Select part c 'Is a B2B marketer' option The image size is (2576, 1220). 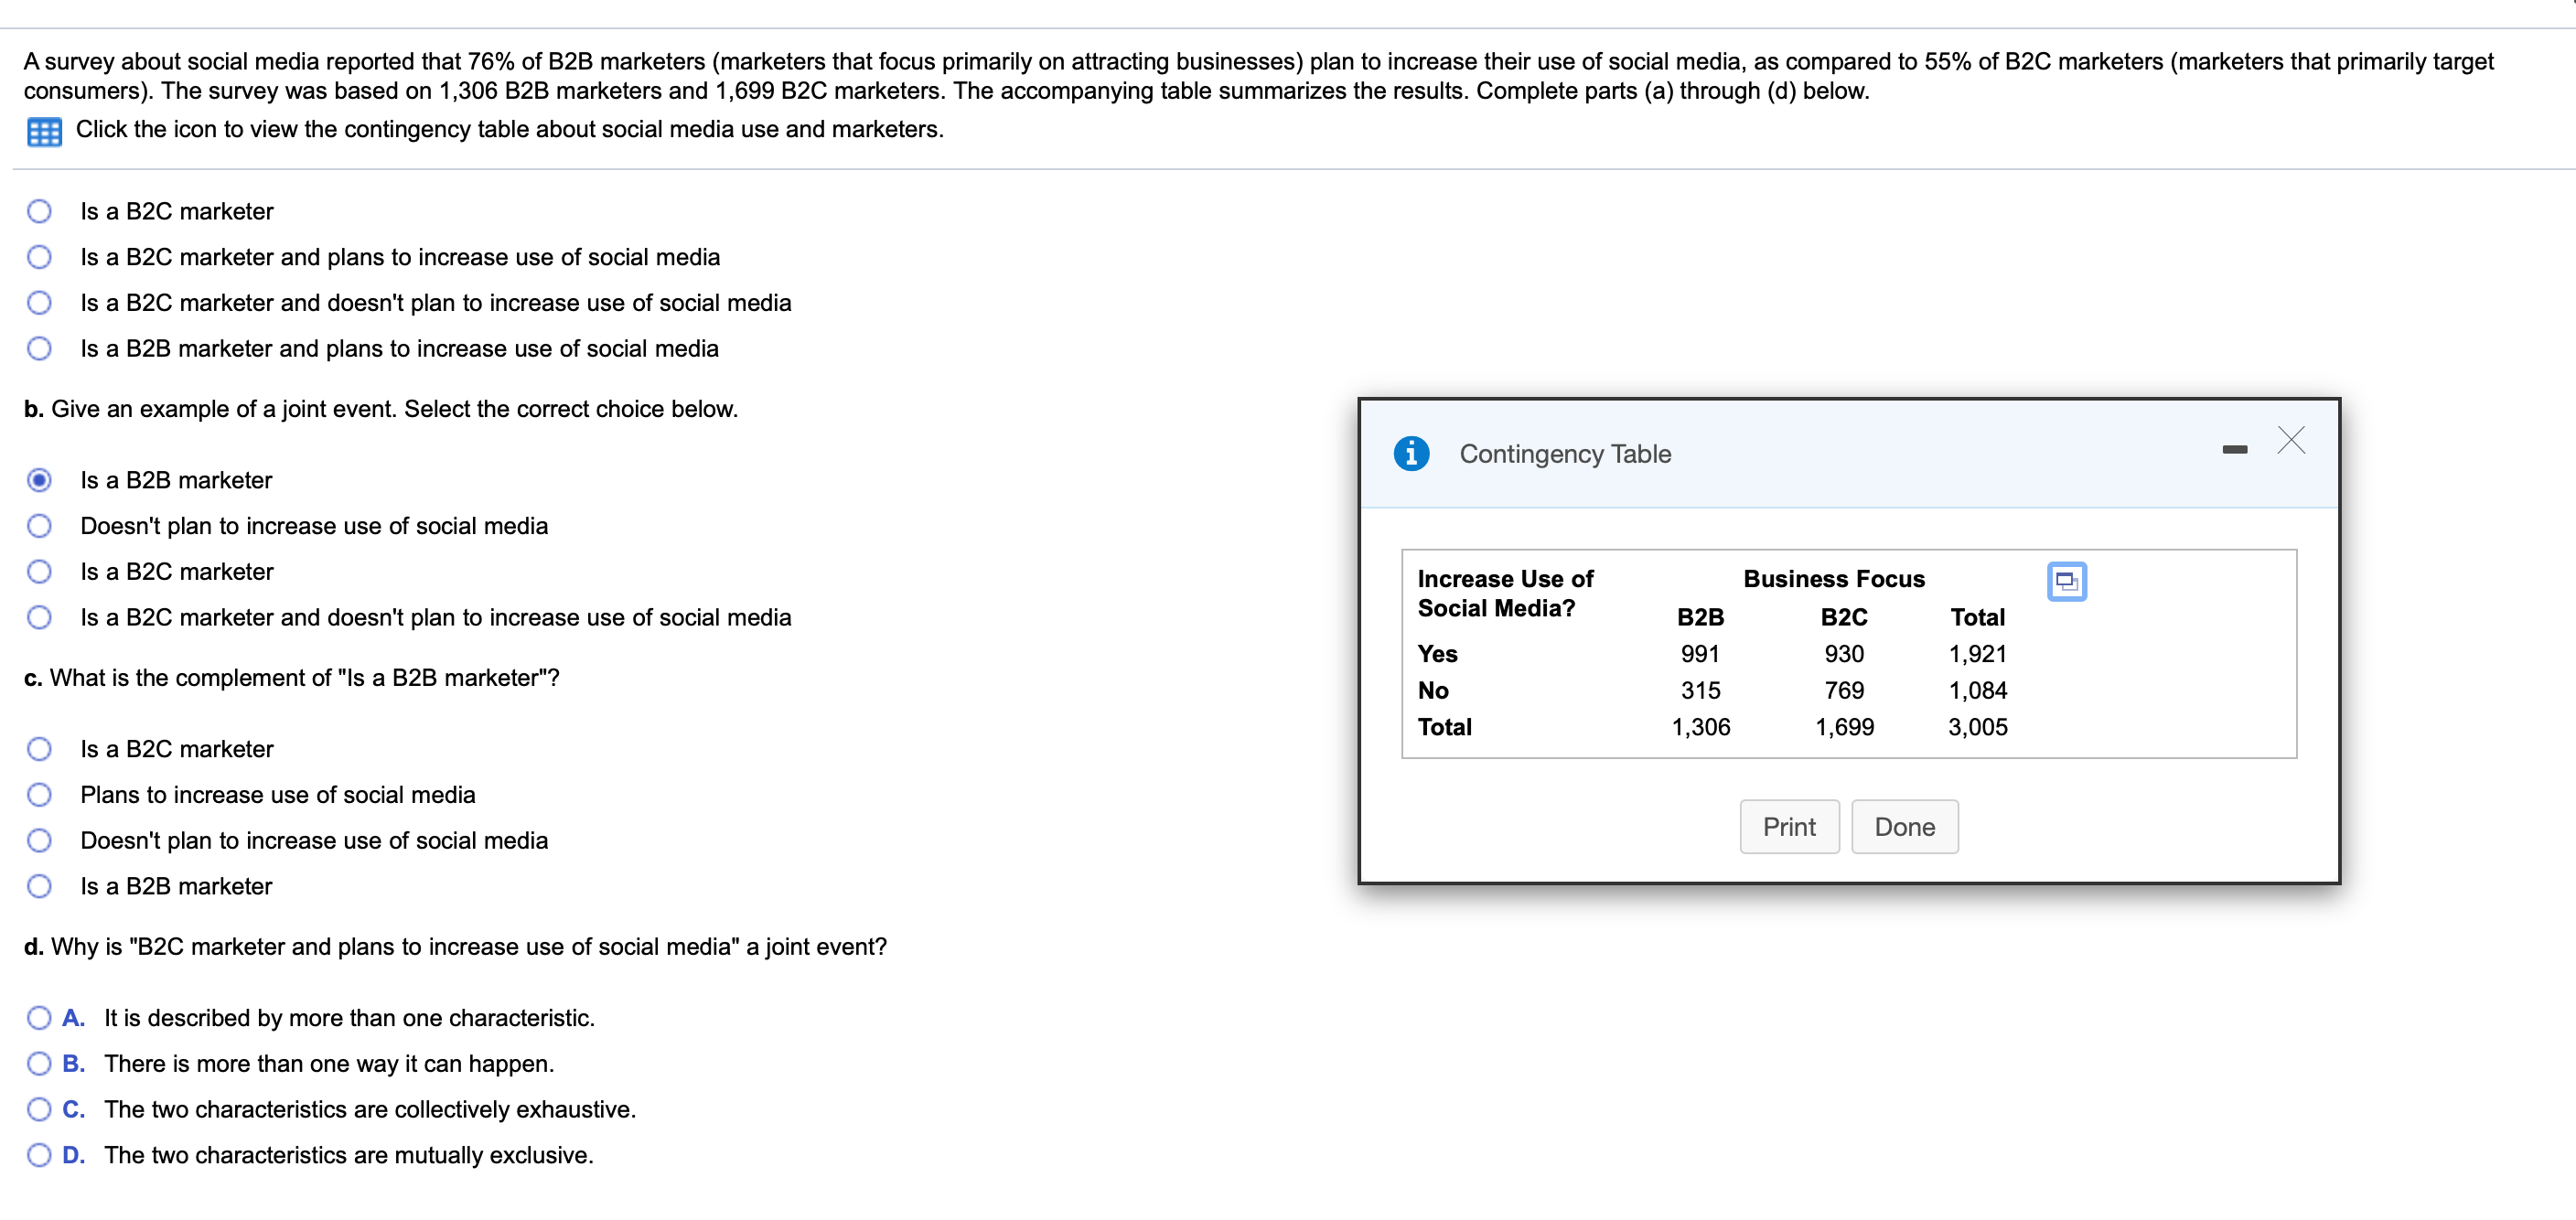pyautogui.click(x=39, y=886)
